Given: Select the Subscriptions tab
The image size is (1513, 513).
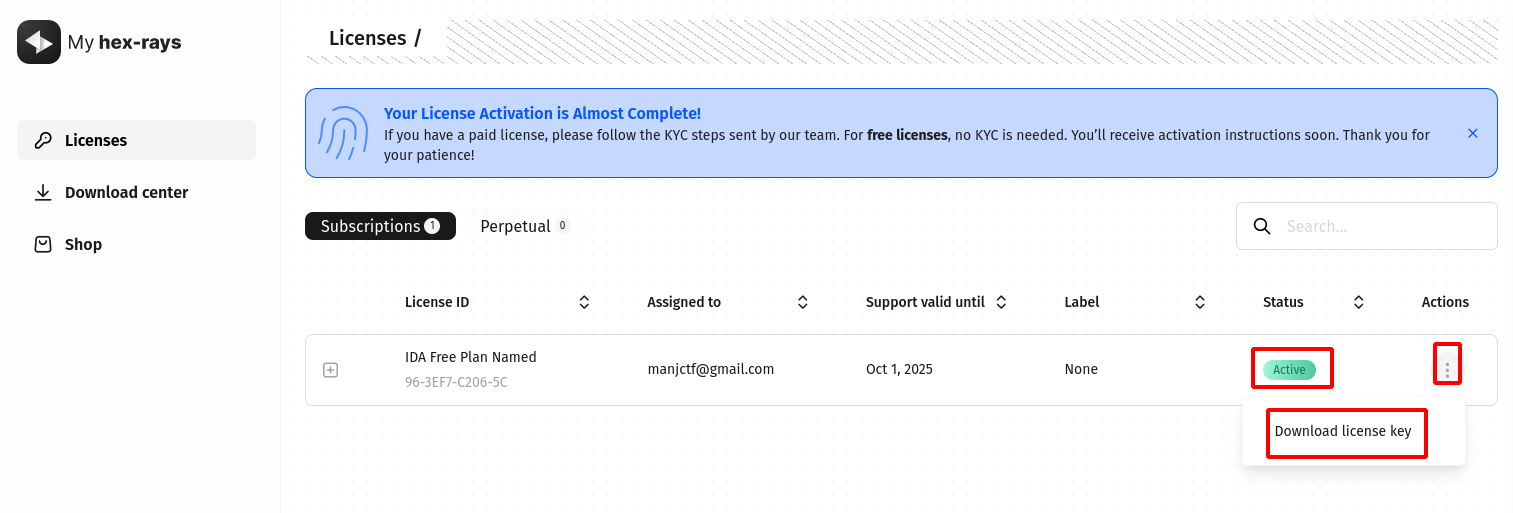Looking at the screenshot, I should point(380,226).
